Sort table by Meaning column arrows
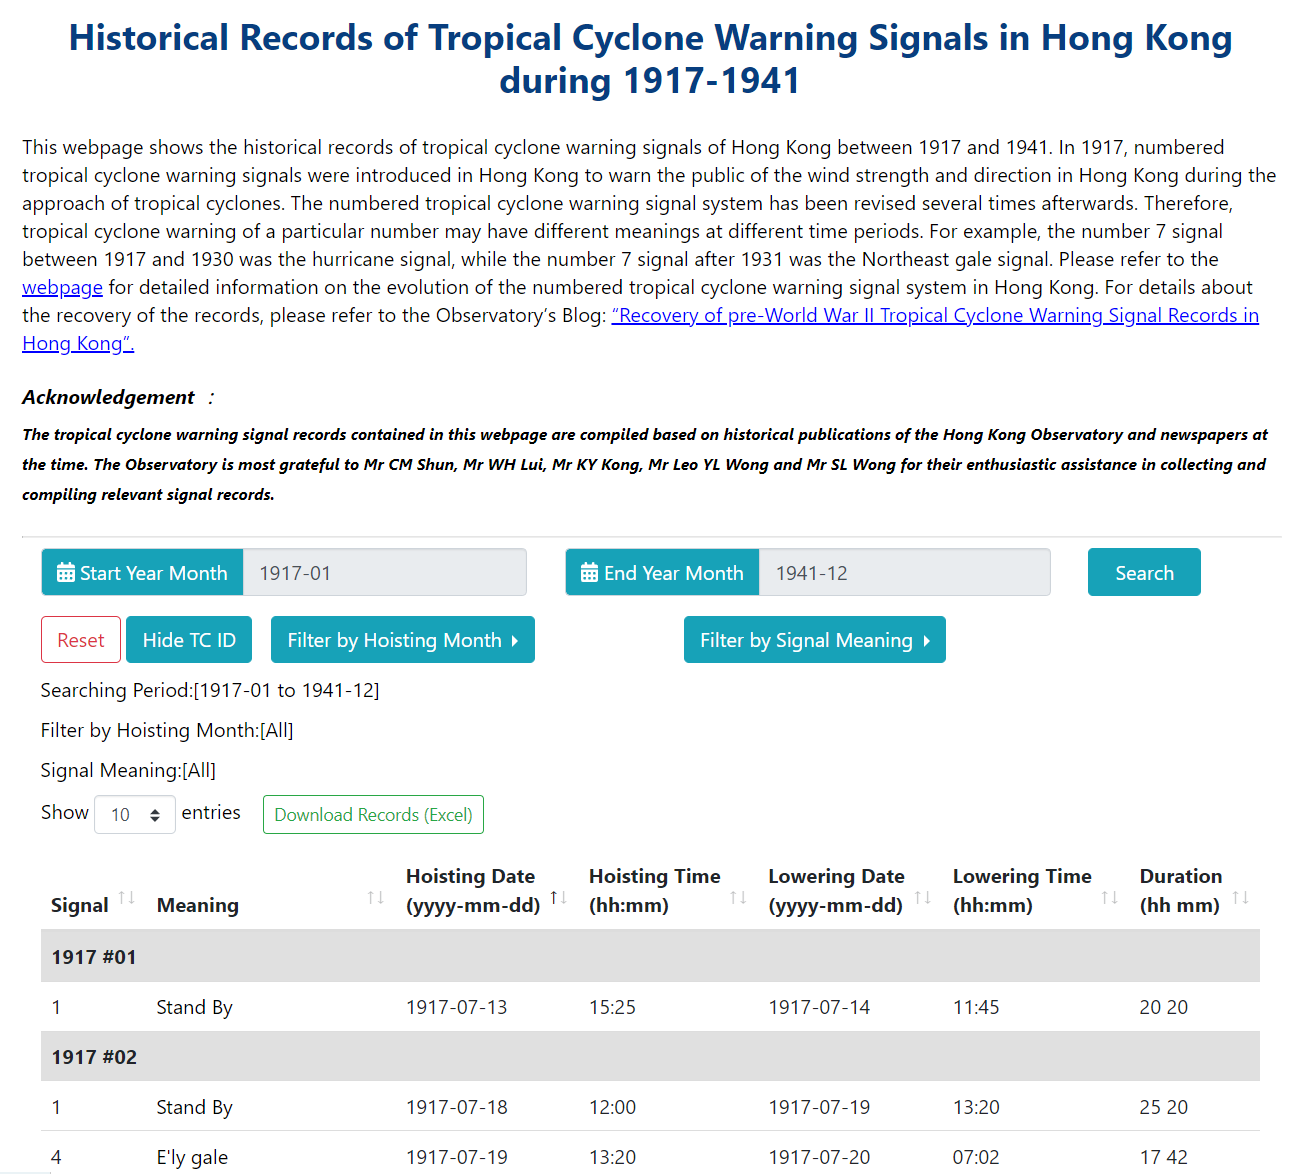This screenshot has width=1310, height=1174. pyautogui.click(x=376, y=897)
